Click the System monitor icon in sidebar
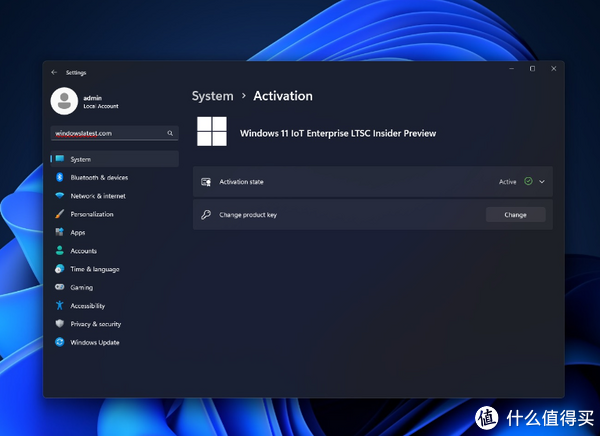 click(x=60, y=159)
